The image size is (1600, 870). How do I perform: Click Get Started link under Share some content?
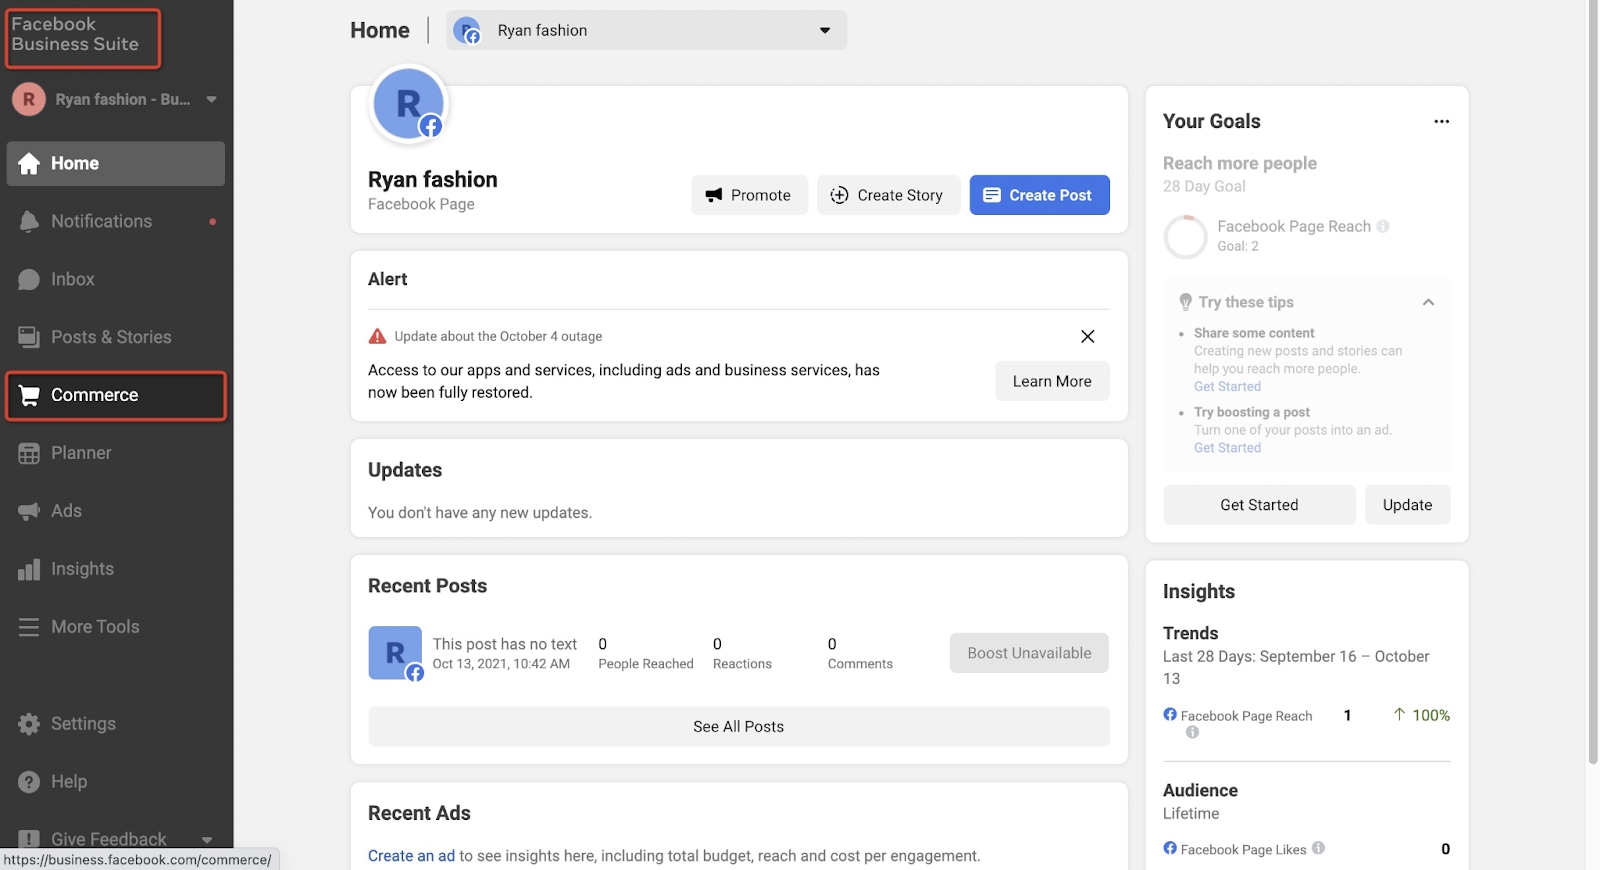tap(1227, 387)
